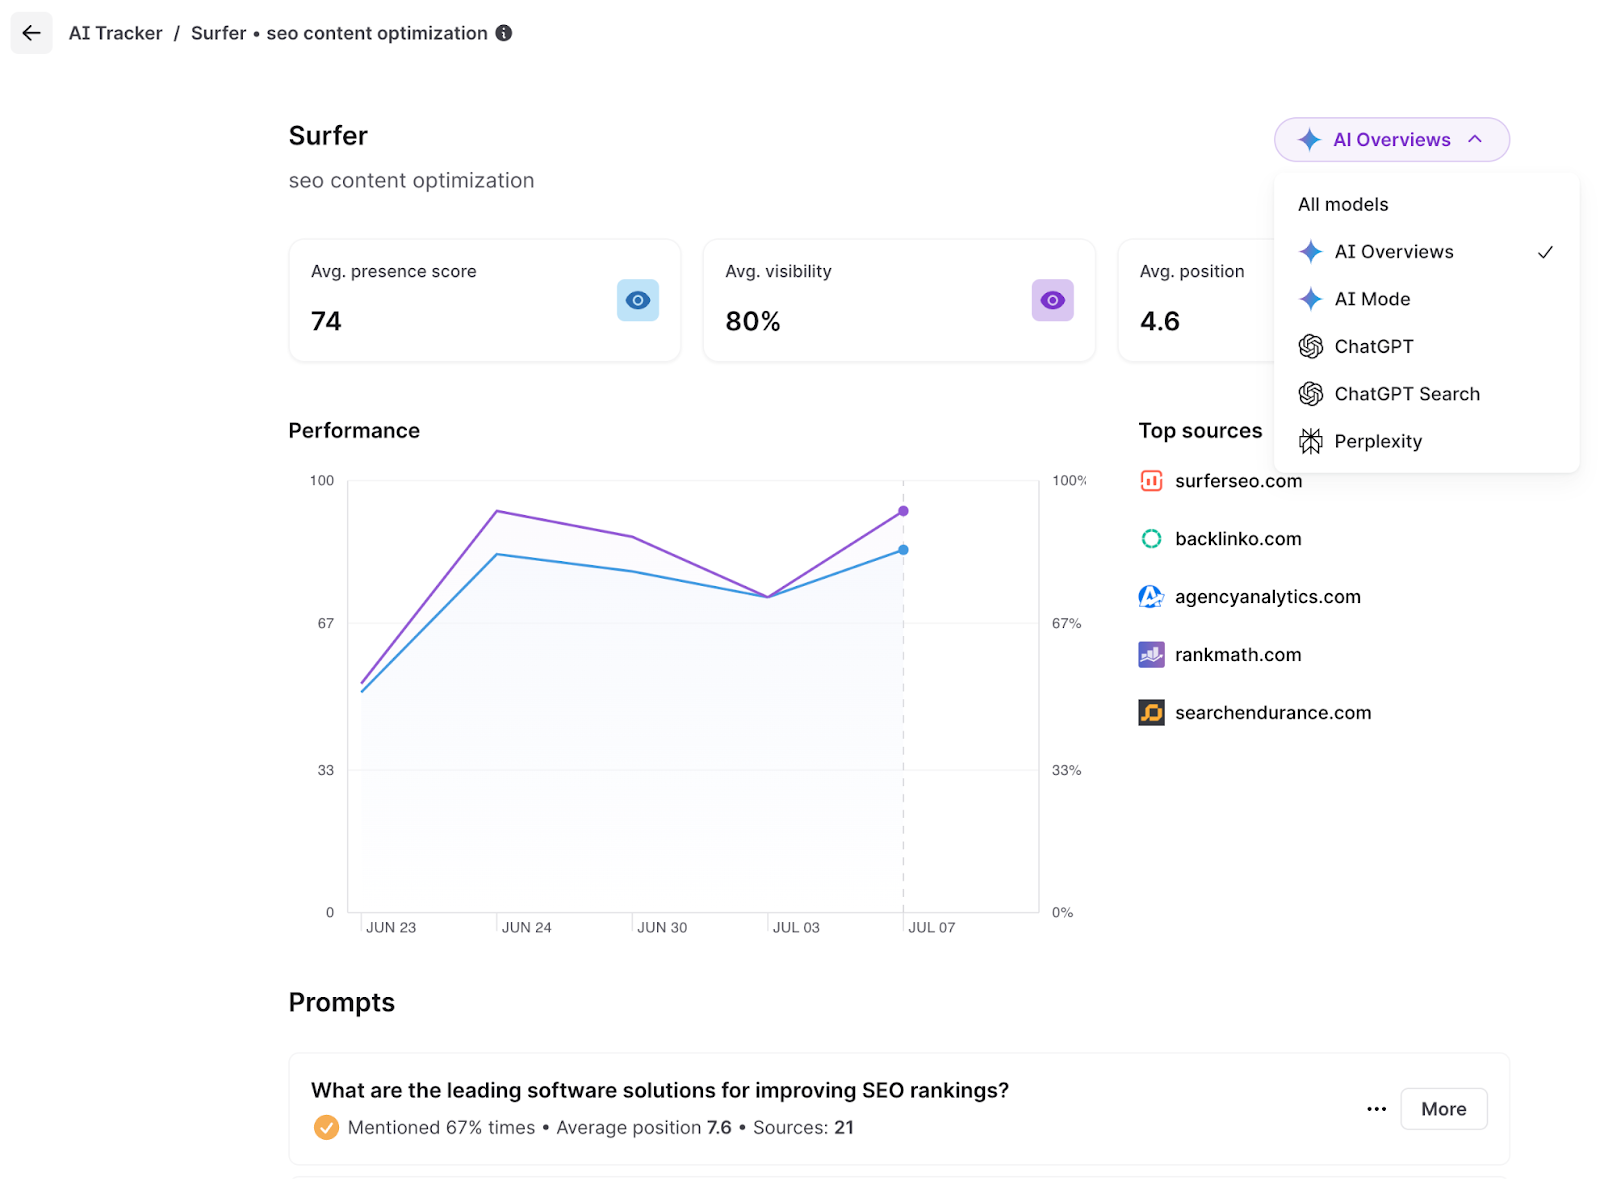Open three-dots options for SEO rankings prompt
Screen dimensions: 1600x1179
coord(1376,1109)
